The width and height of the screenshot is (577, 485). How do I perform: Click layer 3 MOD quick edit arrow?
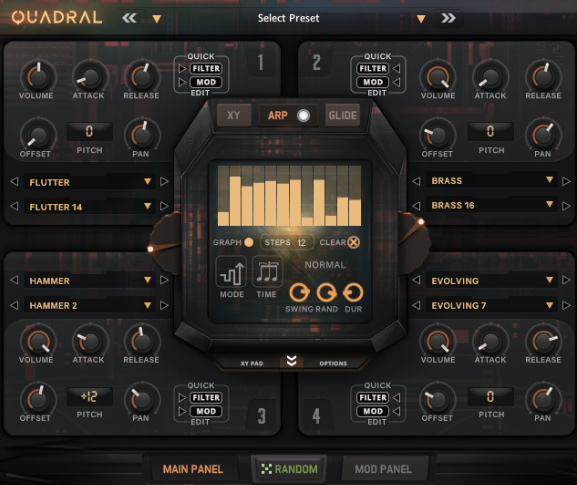point(182,411)
